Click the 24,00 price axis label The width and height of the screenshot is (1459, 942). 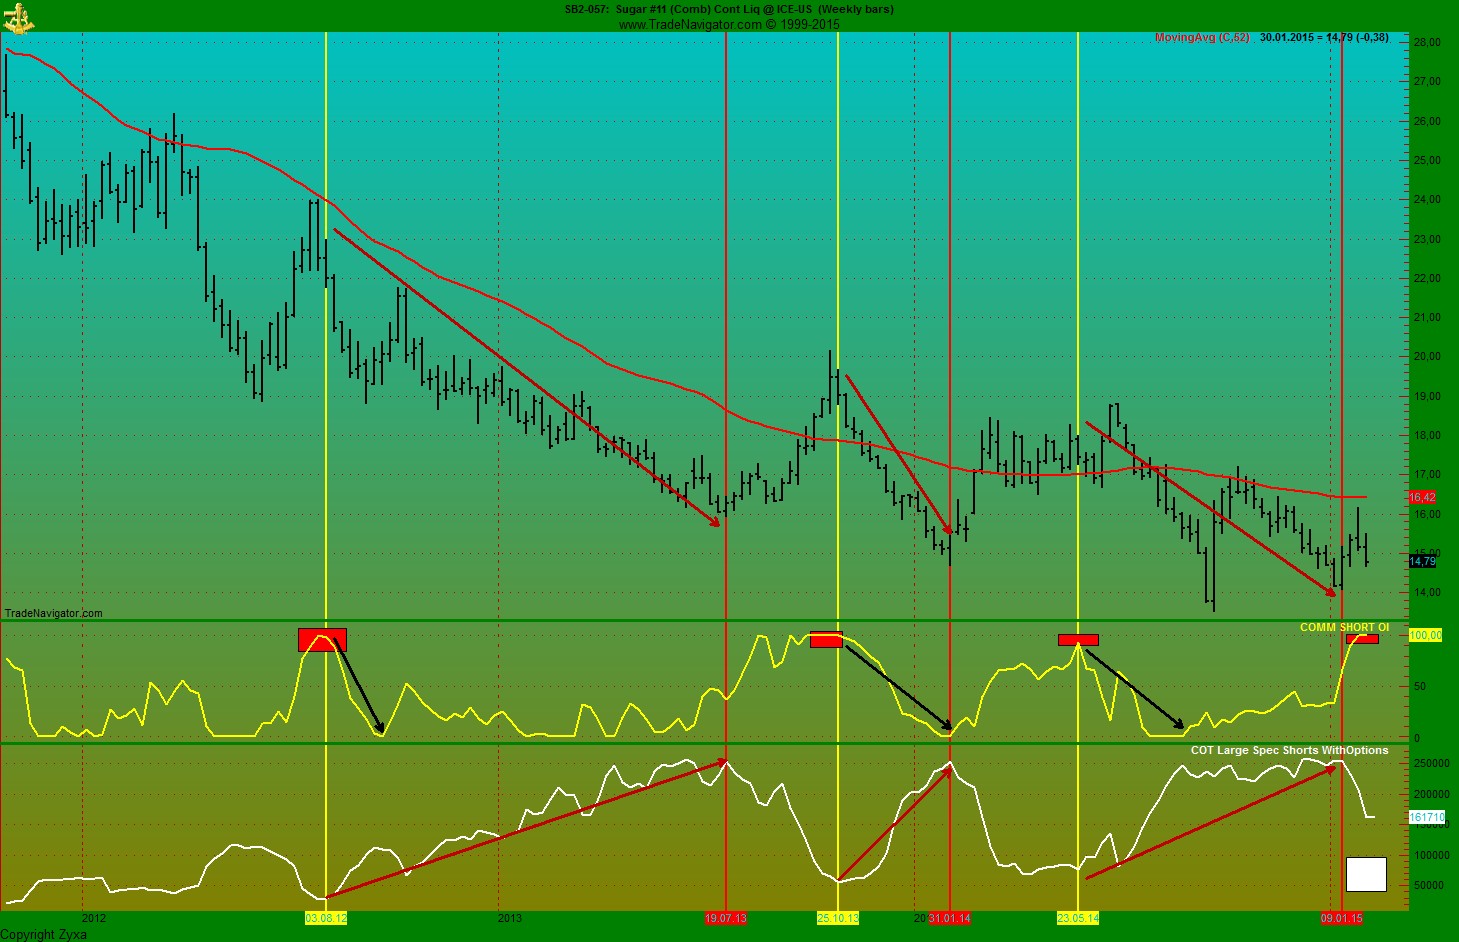pos(1427,199)
